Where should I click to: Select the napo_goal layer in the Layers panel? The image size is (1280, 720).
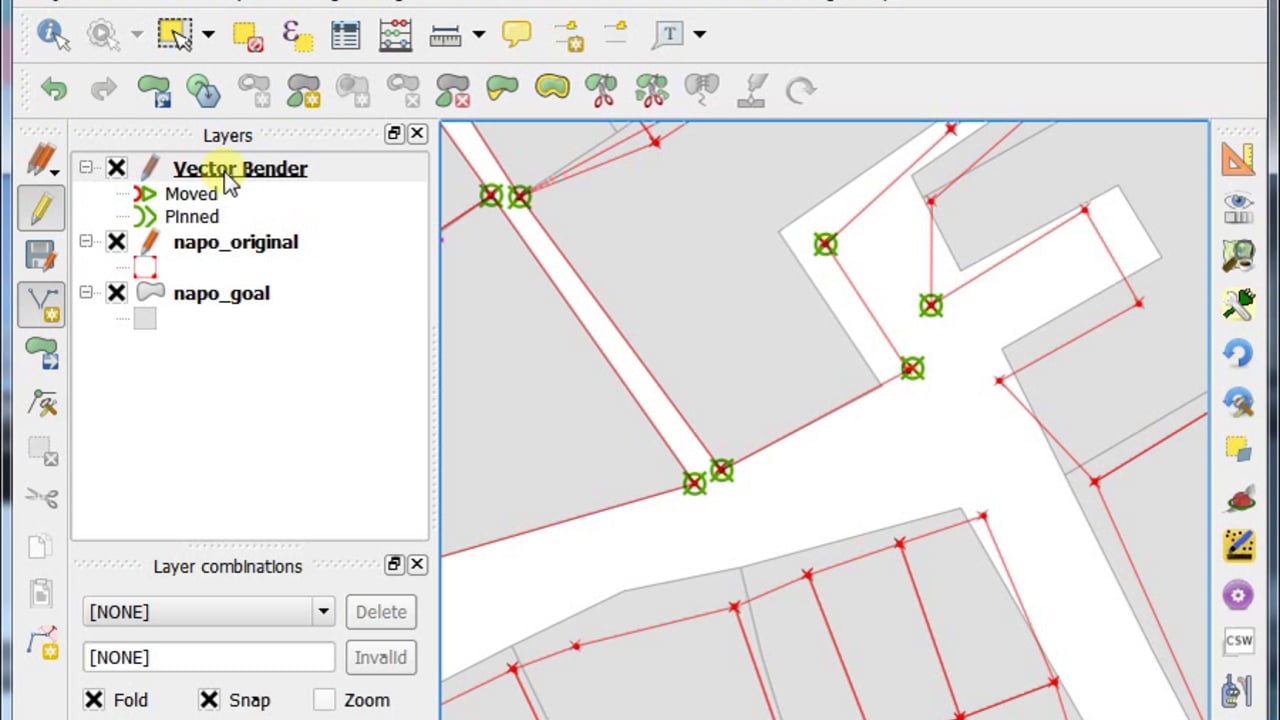(221, 293)
